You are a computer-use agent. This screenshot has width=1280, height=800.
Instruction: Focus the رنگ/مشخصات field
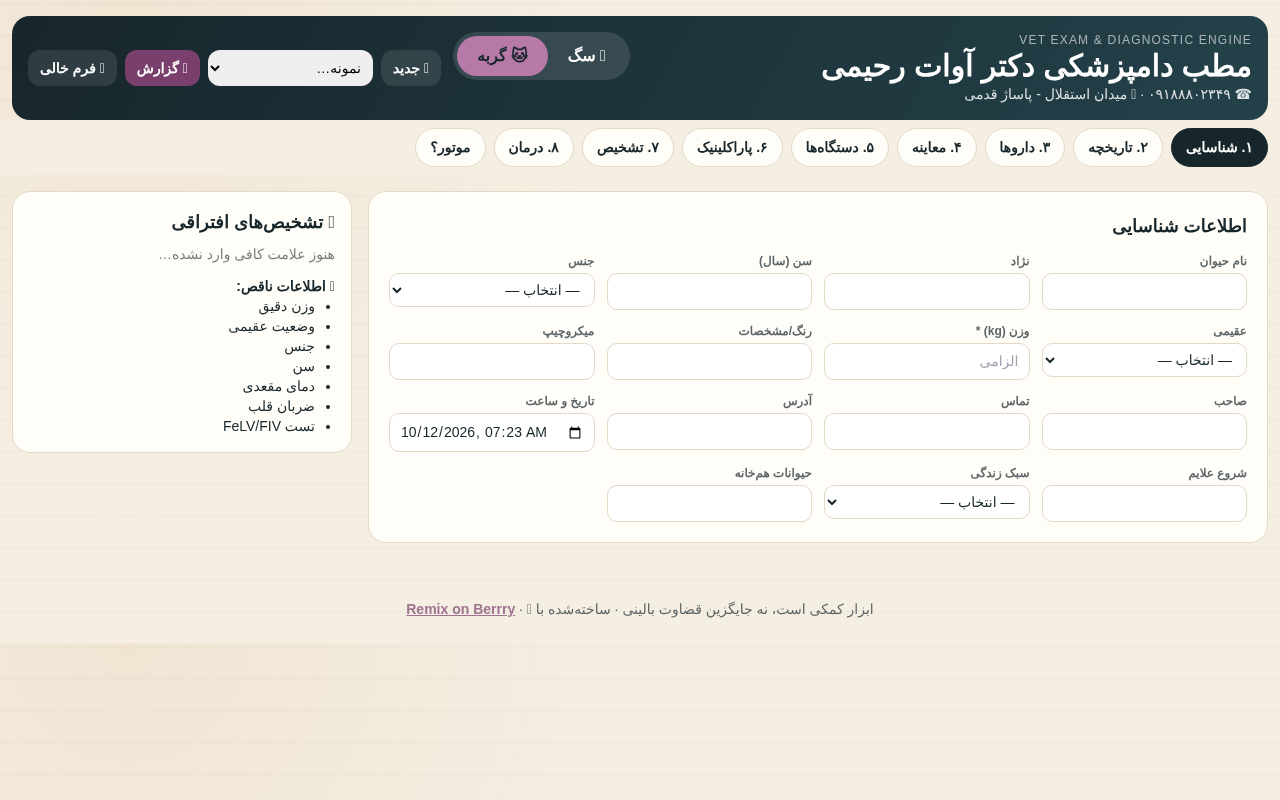[709, 361]
